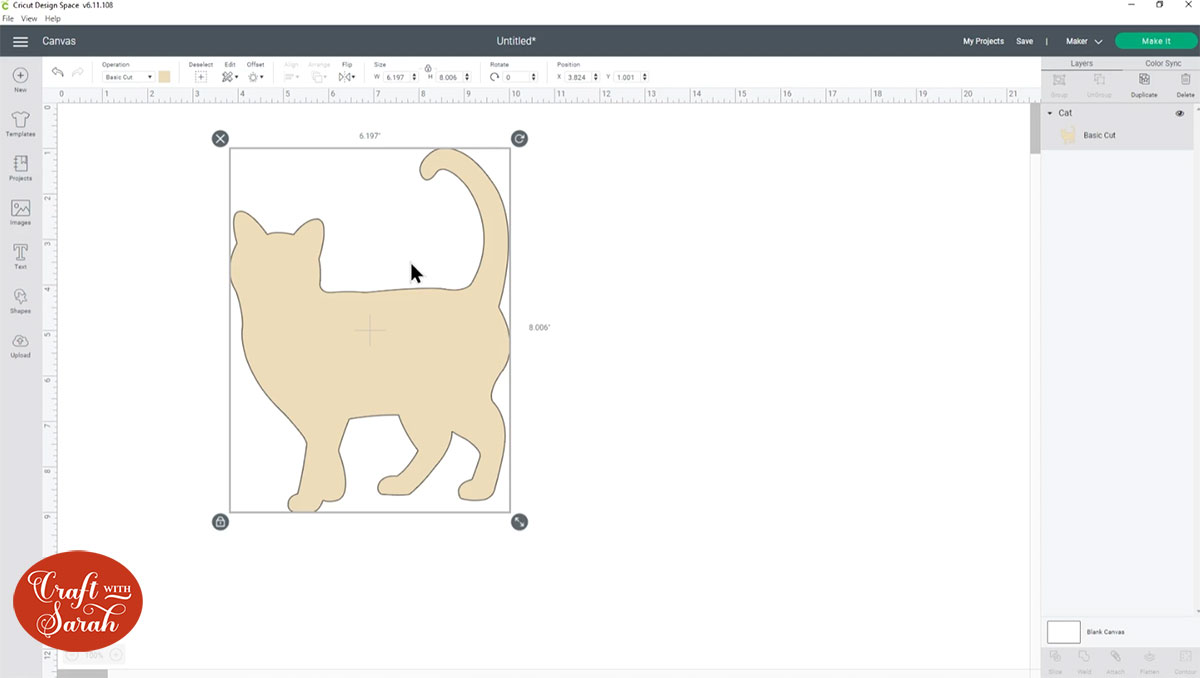Toggle the size aspect ratio lock
Image resolution: width=1200 pixels, height=678 pixels.
coord(428,67)
